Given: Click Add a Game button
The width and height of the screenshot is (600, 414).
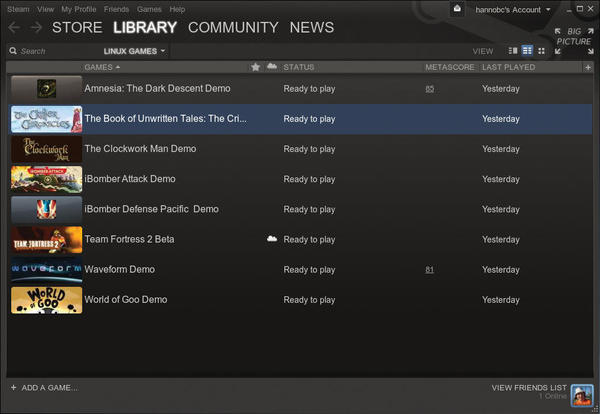Looking at the screenshot, I should 44,388.
